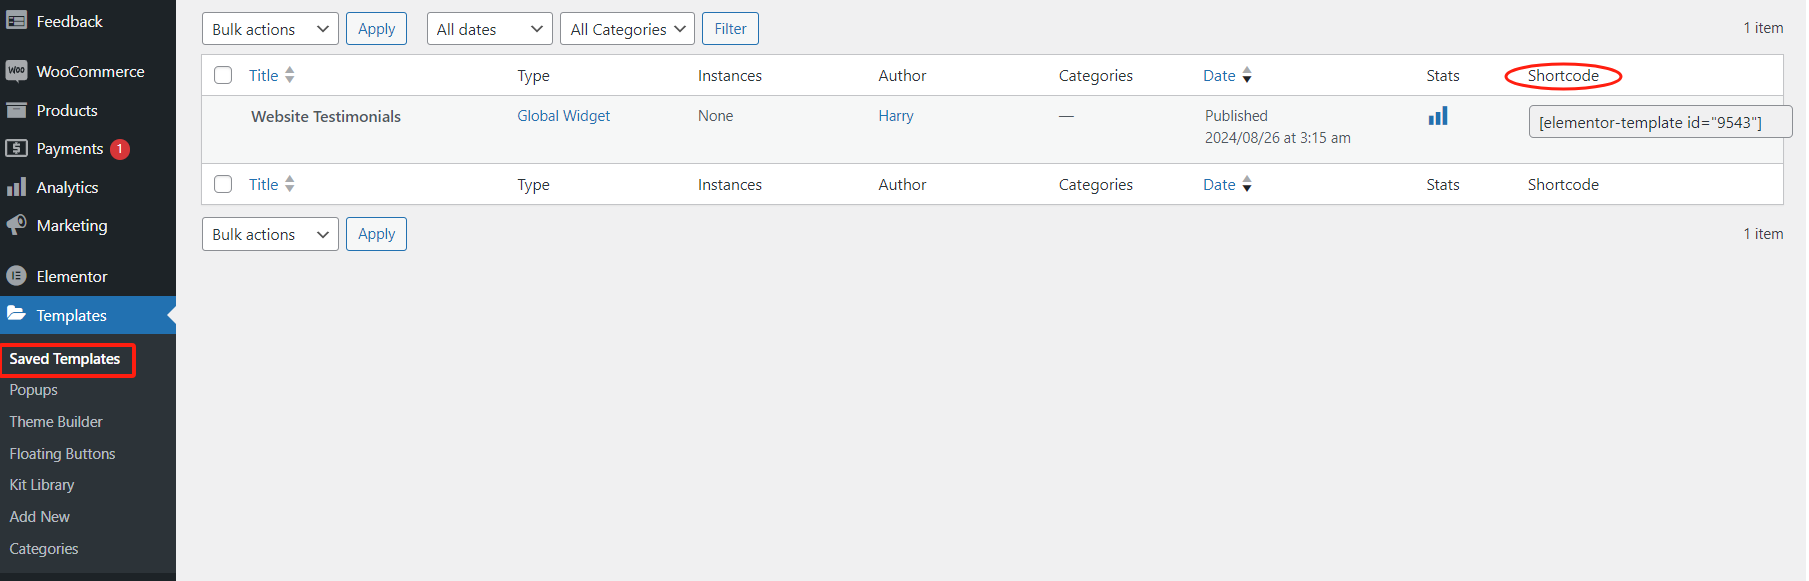Screen dimensions: 1809x581
Task: Open the Marketing megaphone icon
Action: coord(16,225)
